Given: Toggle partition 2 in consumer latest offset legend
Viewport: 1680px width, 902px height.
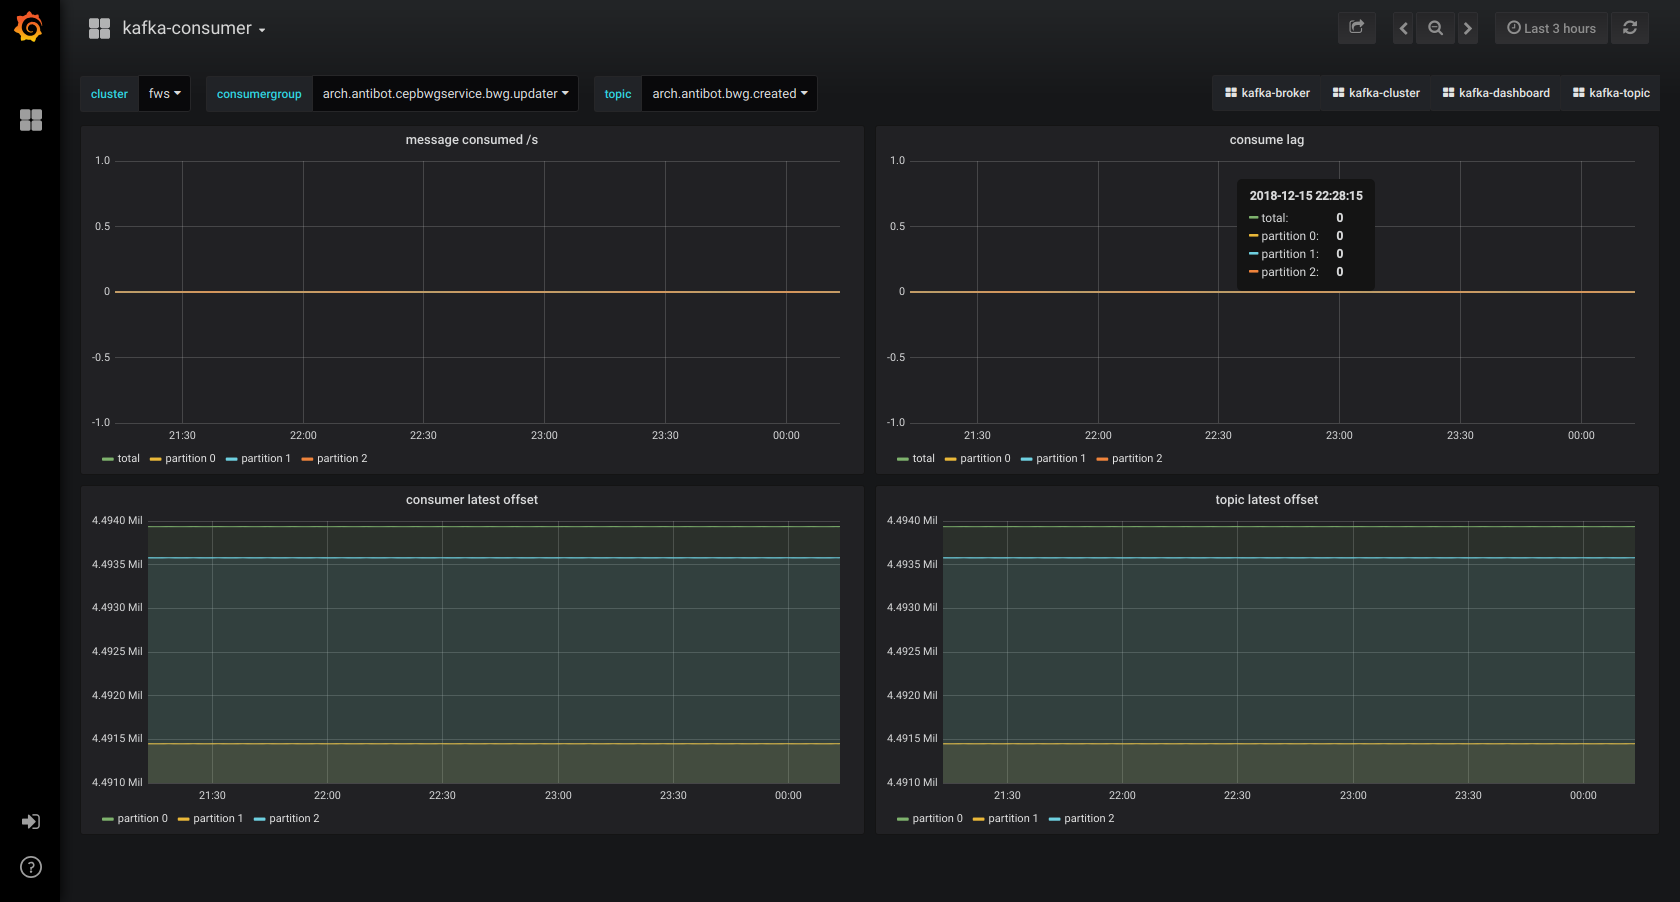Looking at the screenshot, I should click(287, 819).
